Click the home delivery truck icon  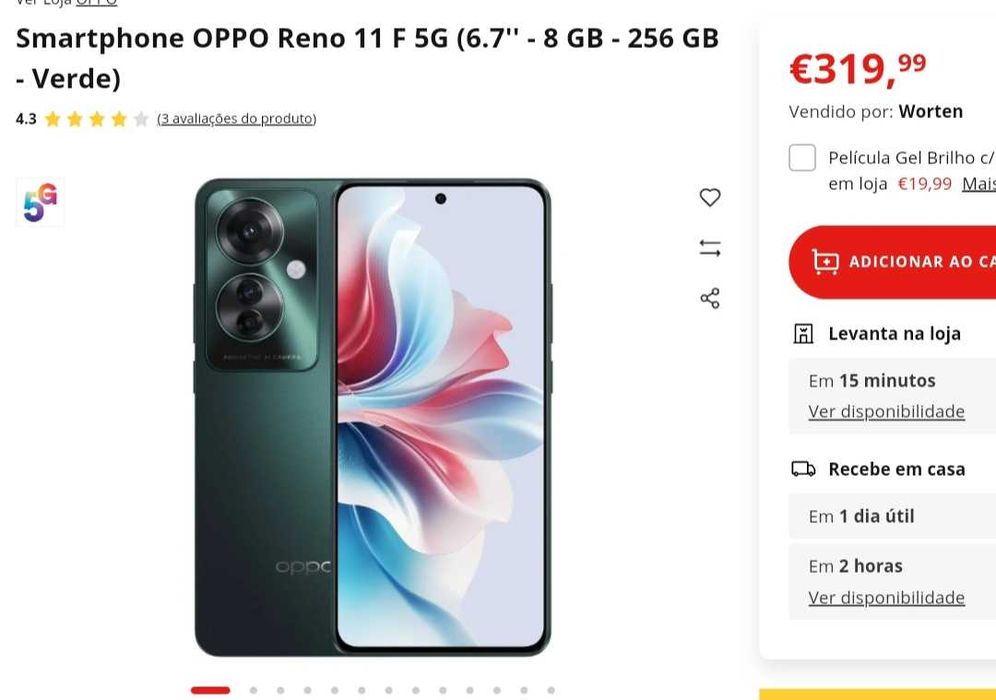click(803, 469)
